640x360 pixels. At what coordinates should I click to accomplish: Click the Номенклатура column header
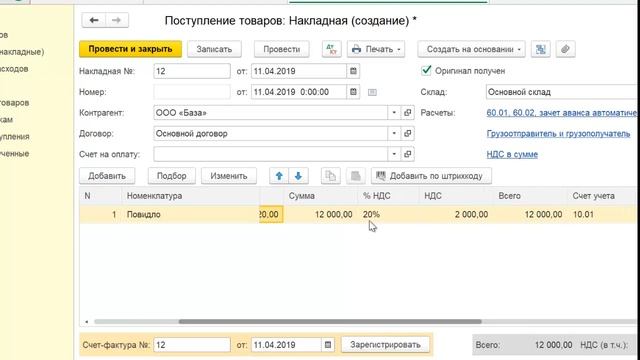pos(191,196)
